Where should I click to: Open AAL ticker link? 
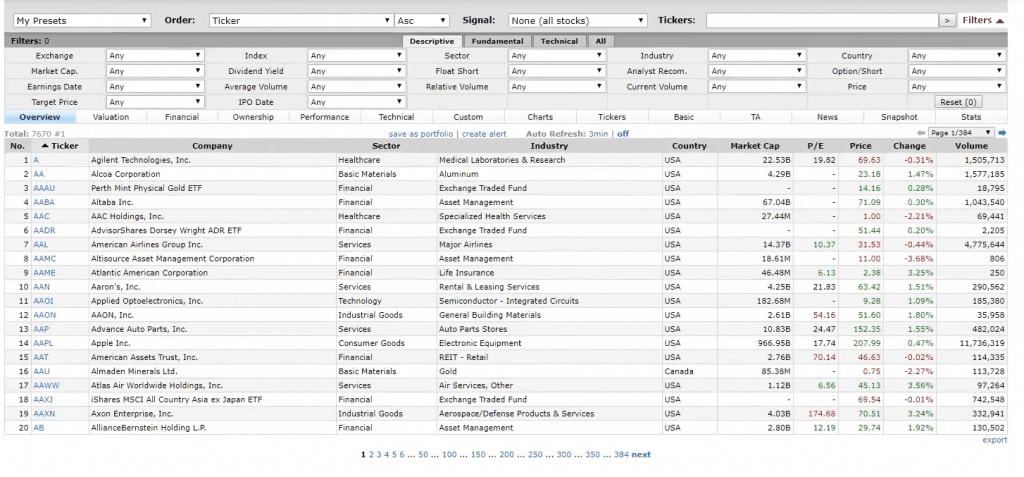41,244
